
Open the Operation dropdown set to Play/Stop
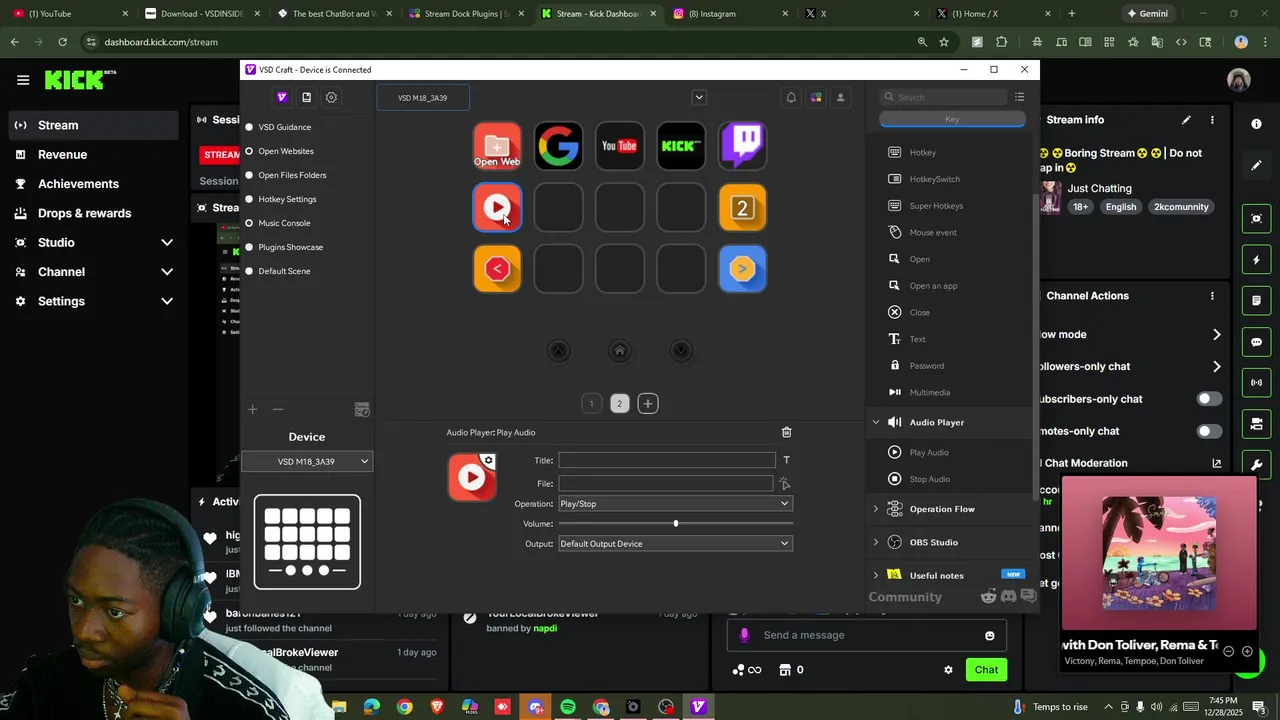click(x=675, y=504)
